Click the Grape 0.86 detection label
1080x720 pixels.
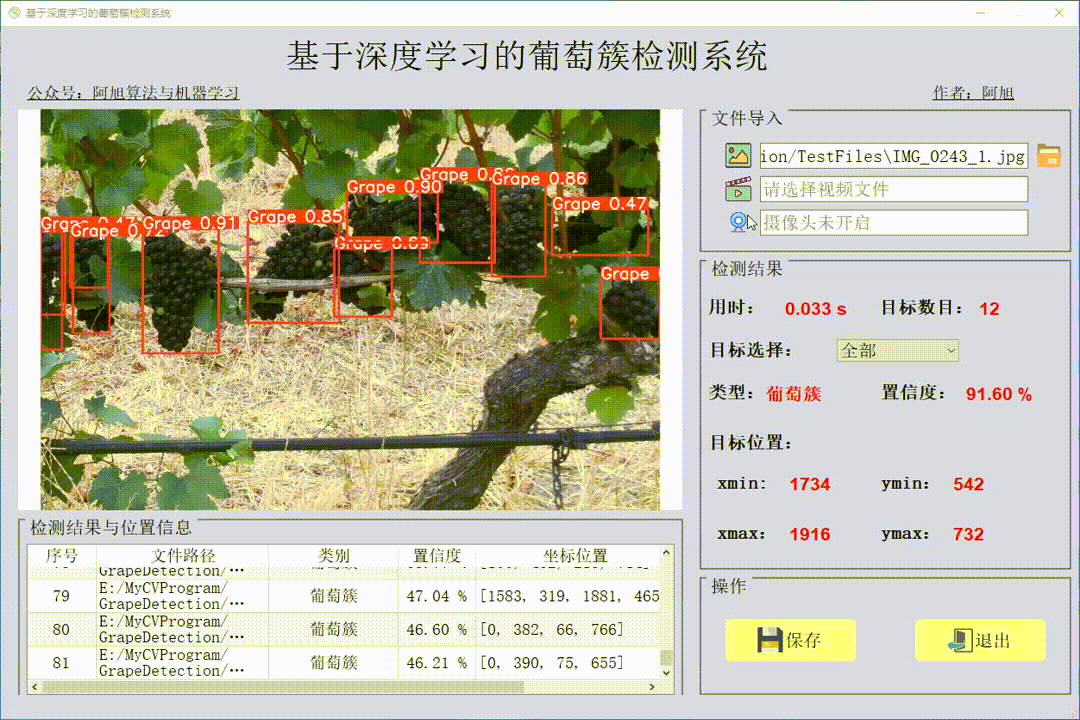pyautogui.click(x=539, y=179)
